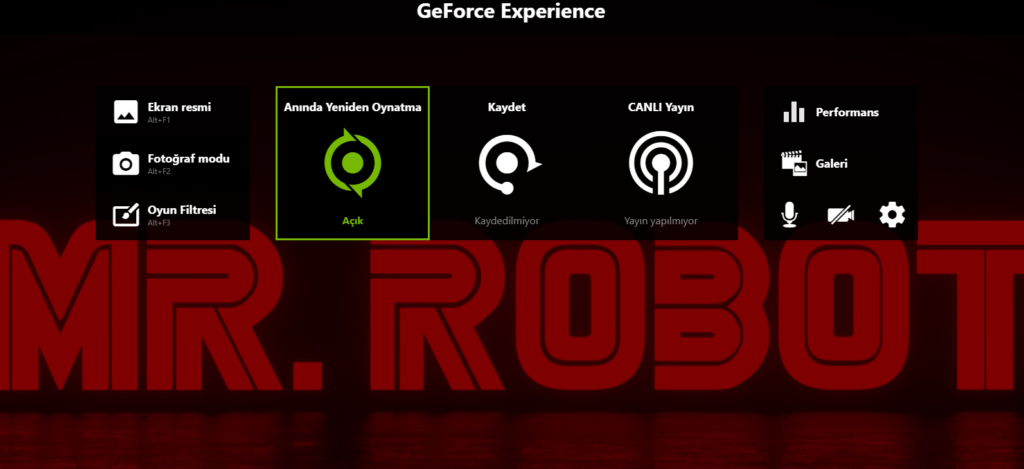Click the Anında Yeniden Oynatma title
1024x469 pixels.
coord(352,107)
